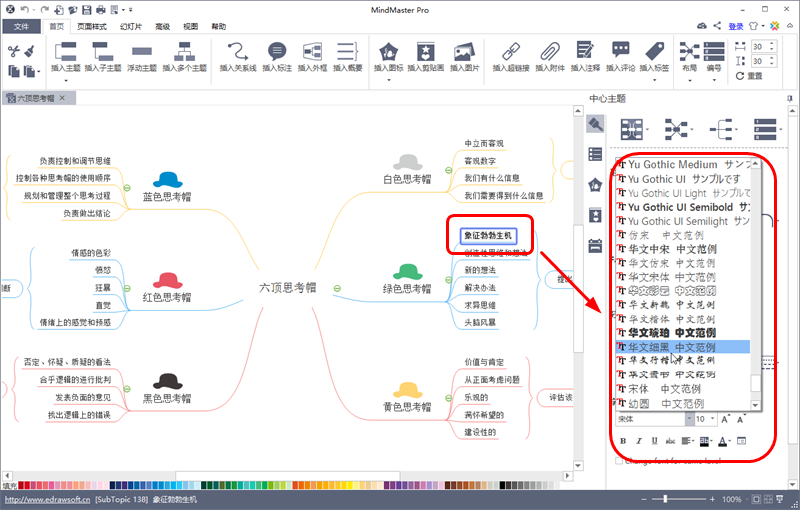Toggle Bold in the font format panel
Viewport: 800px width, 510px height.
pos(623,440)
